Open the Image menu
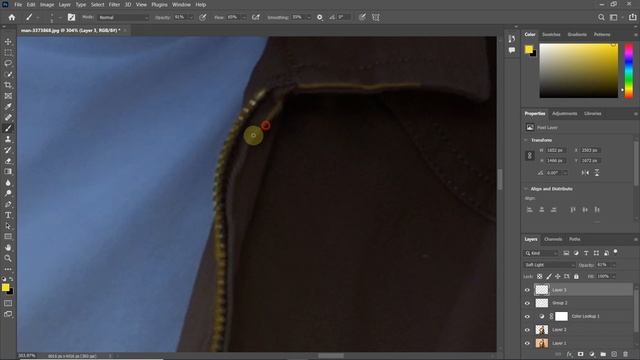The image size is (640, 360). (47, 4)
